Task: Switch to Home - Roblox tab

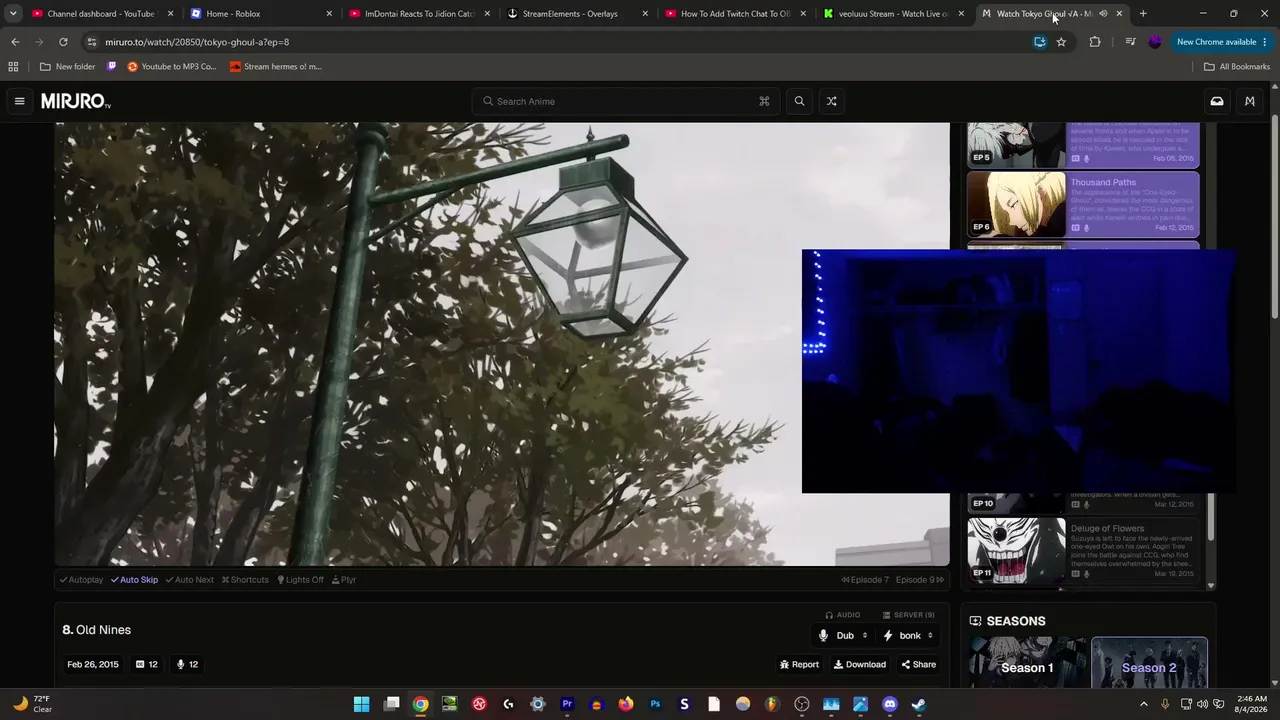Action: pyautogui.click(x=260, y=14)
